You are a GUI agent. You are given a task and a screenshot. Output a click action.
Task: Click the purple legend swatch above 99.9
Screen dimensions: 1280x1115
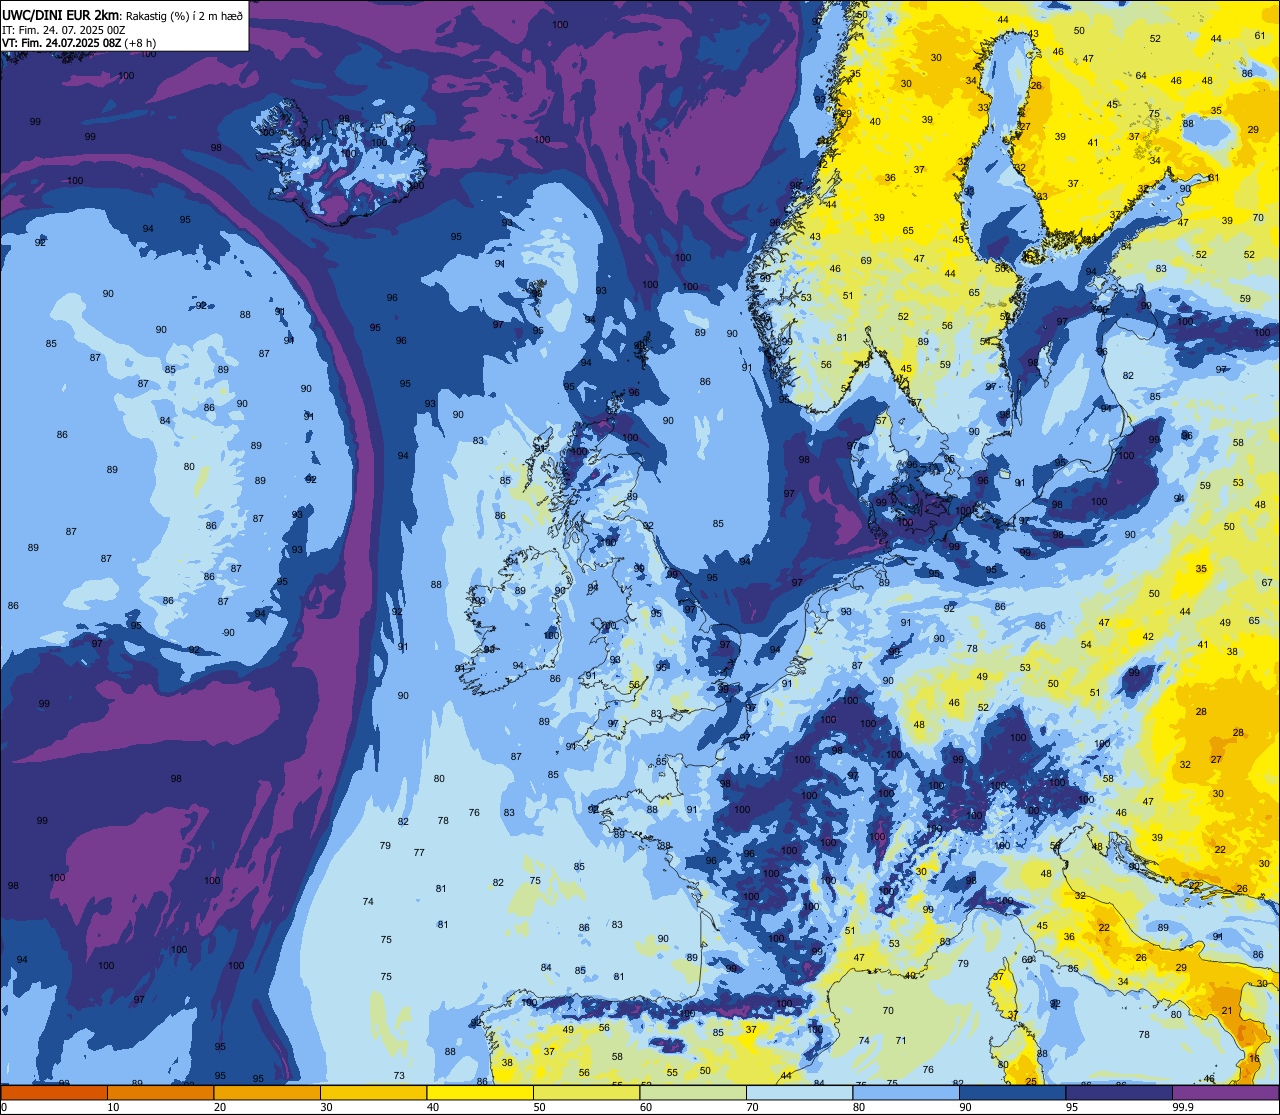(x=1225, y=1093)
